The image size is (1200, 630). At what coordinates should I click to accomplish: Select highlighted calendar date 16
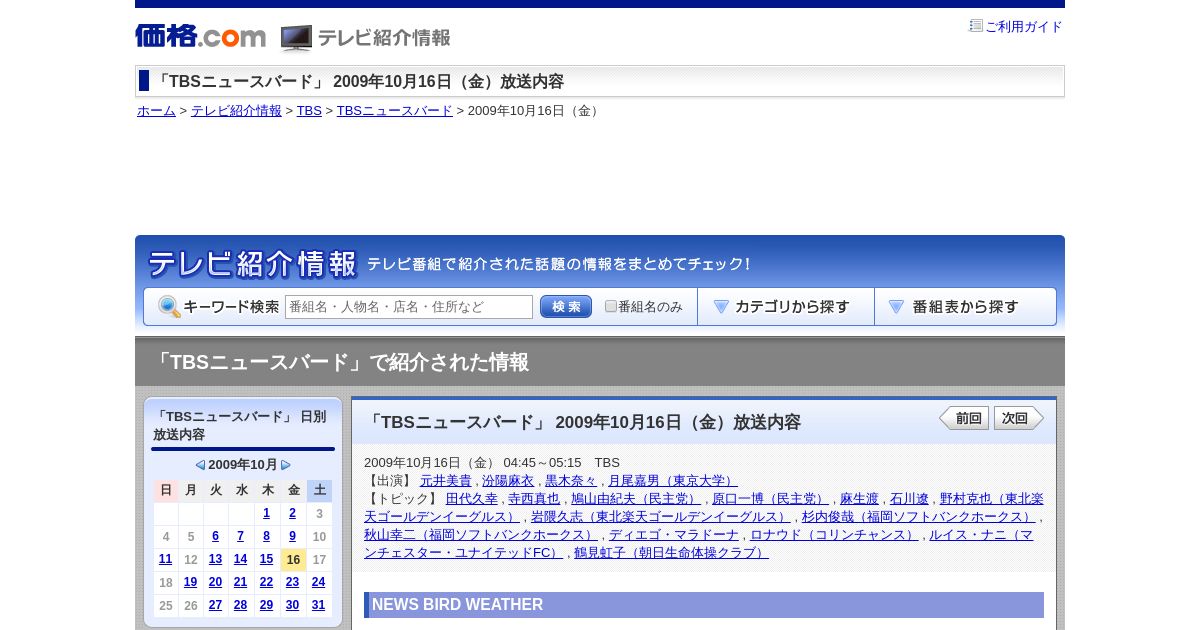tap(293, 560)
